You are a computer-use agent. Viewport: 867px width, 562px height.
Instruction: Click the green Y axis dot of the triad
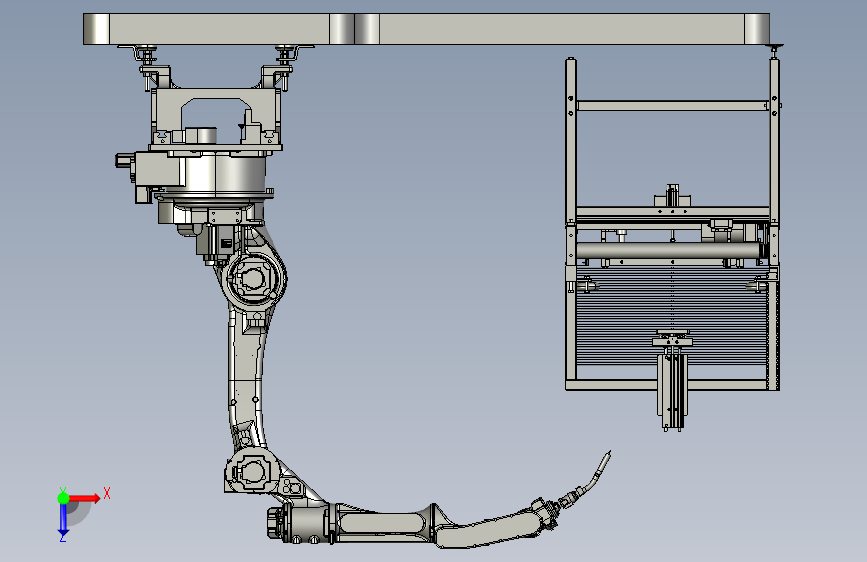[63, 498]
